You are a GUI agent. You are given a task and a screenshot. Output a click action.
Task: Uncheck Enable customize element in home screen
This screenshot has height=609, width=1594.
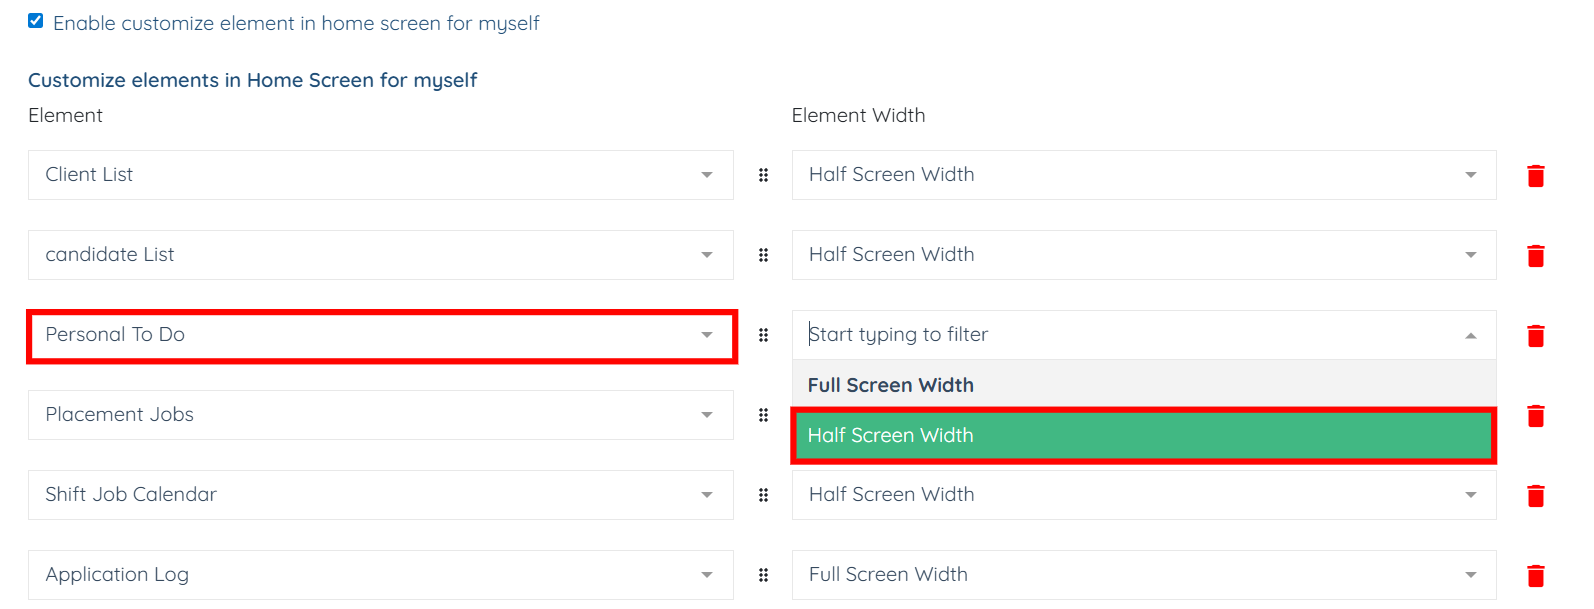pyautogui.click(x=36, y=21)
